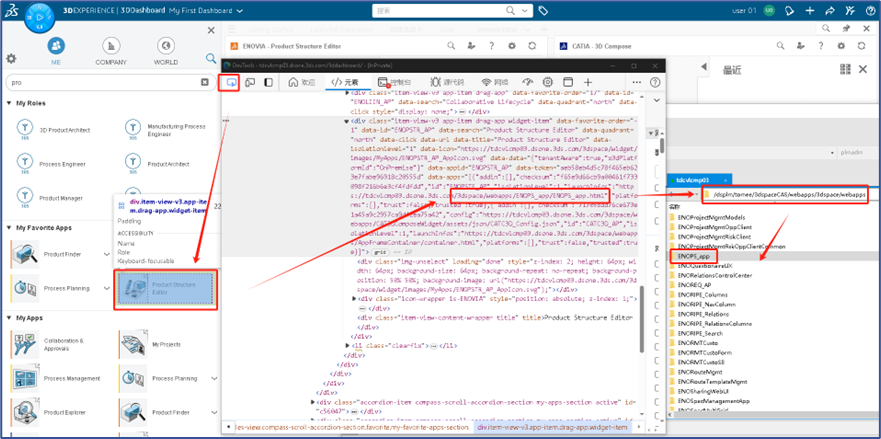The height and width of the screenshot is (439, 881).
Task: Expand the li class clearfix node
Action: click(x=347, y=345)
